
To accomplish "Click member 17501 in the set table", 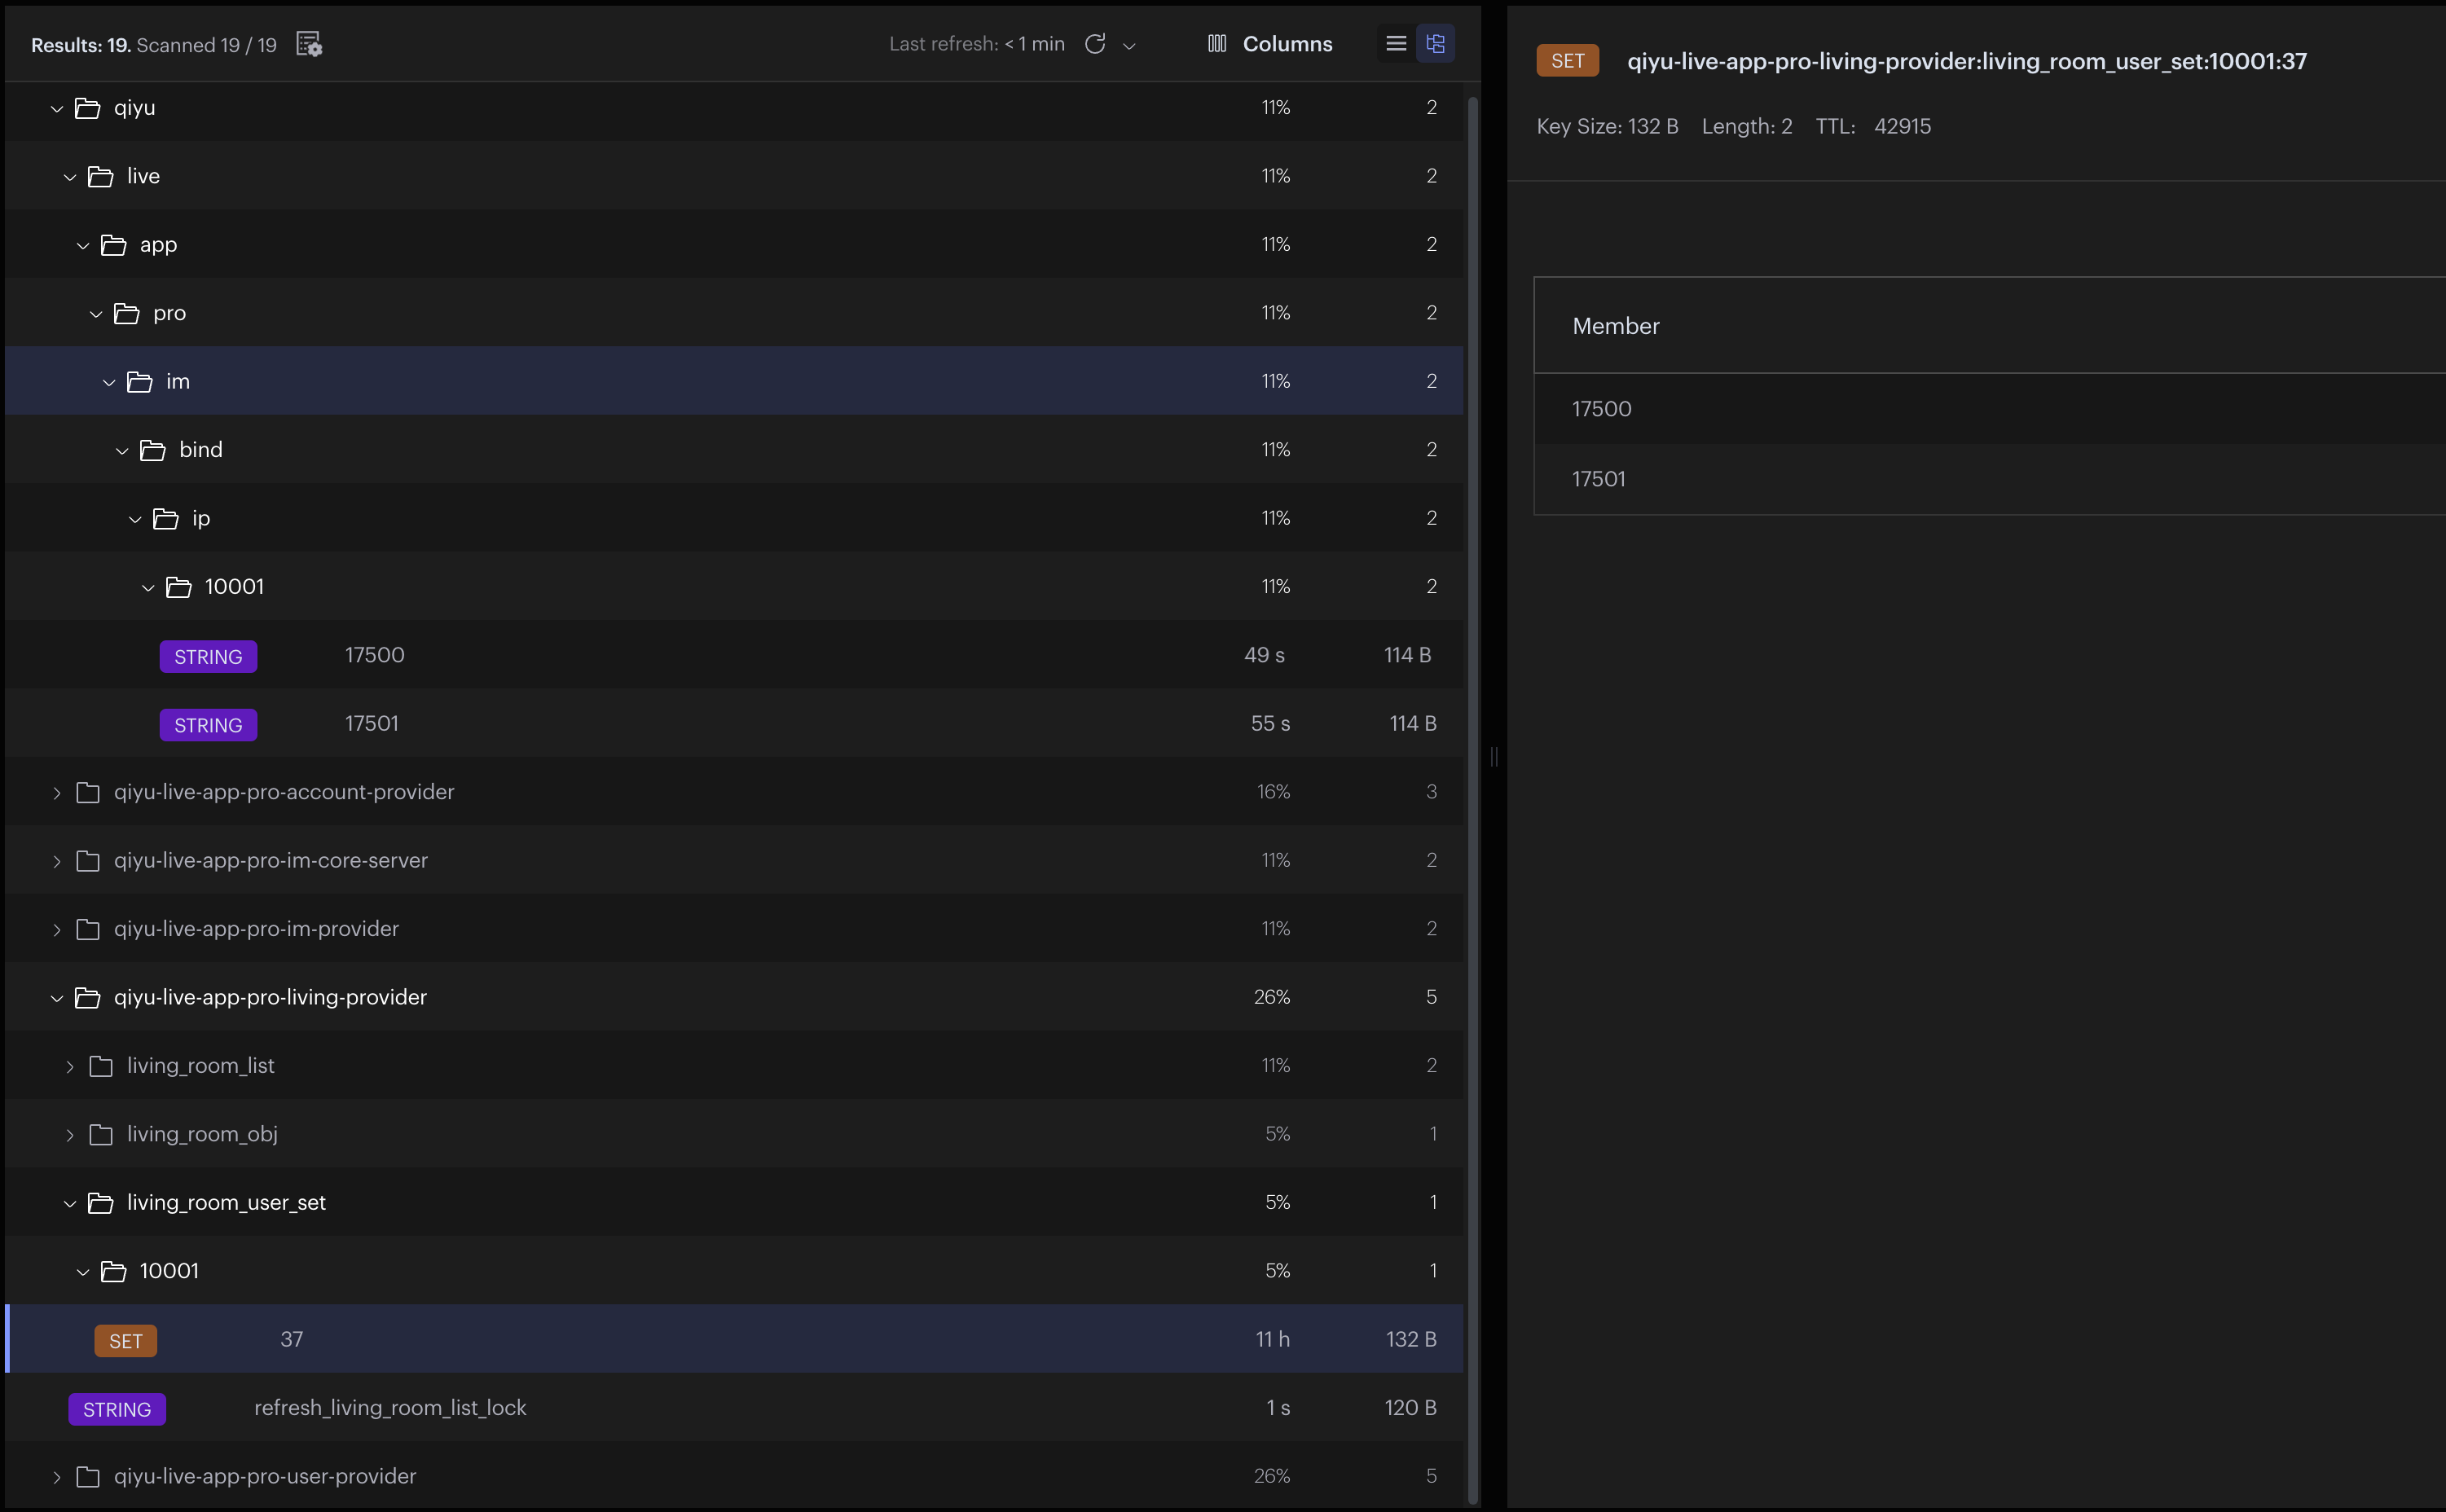I will pyautogui.click(x=1598, y=479).
